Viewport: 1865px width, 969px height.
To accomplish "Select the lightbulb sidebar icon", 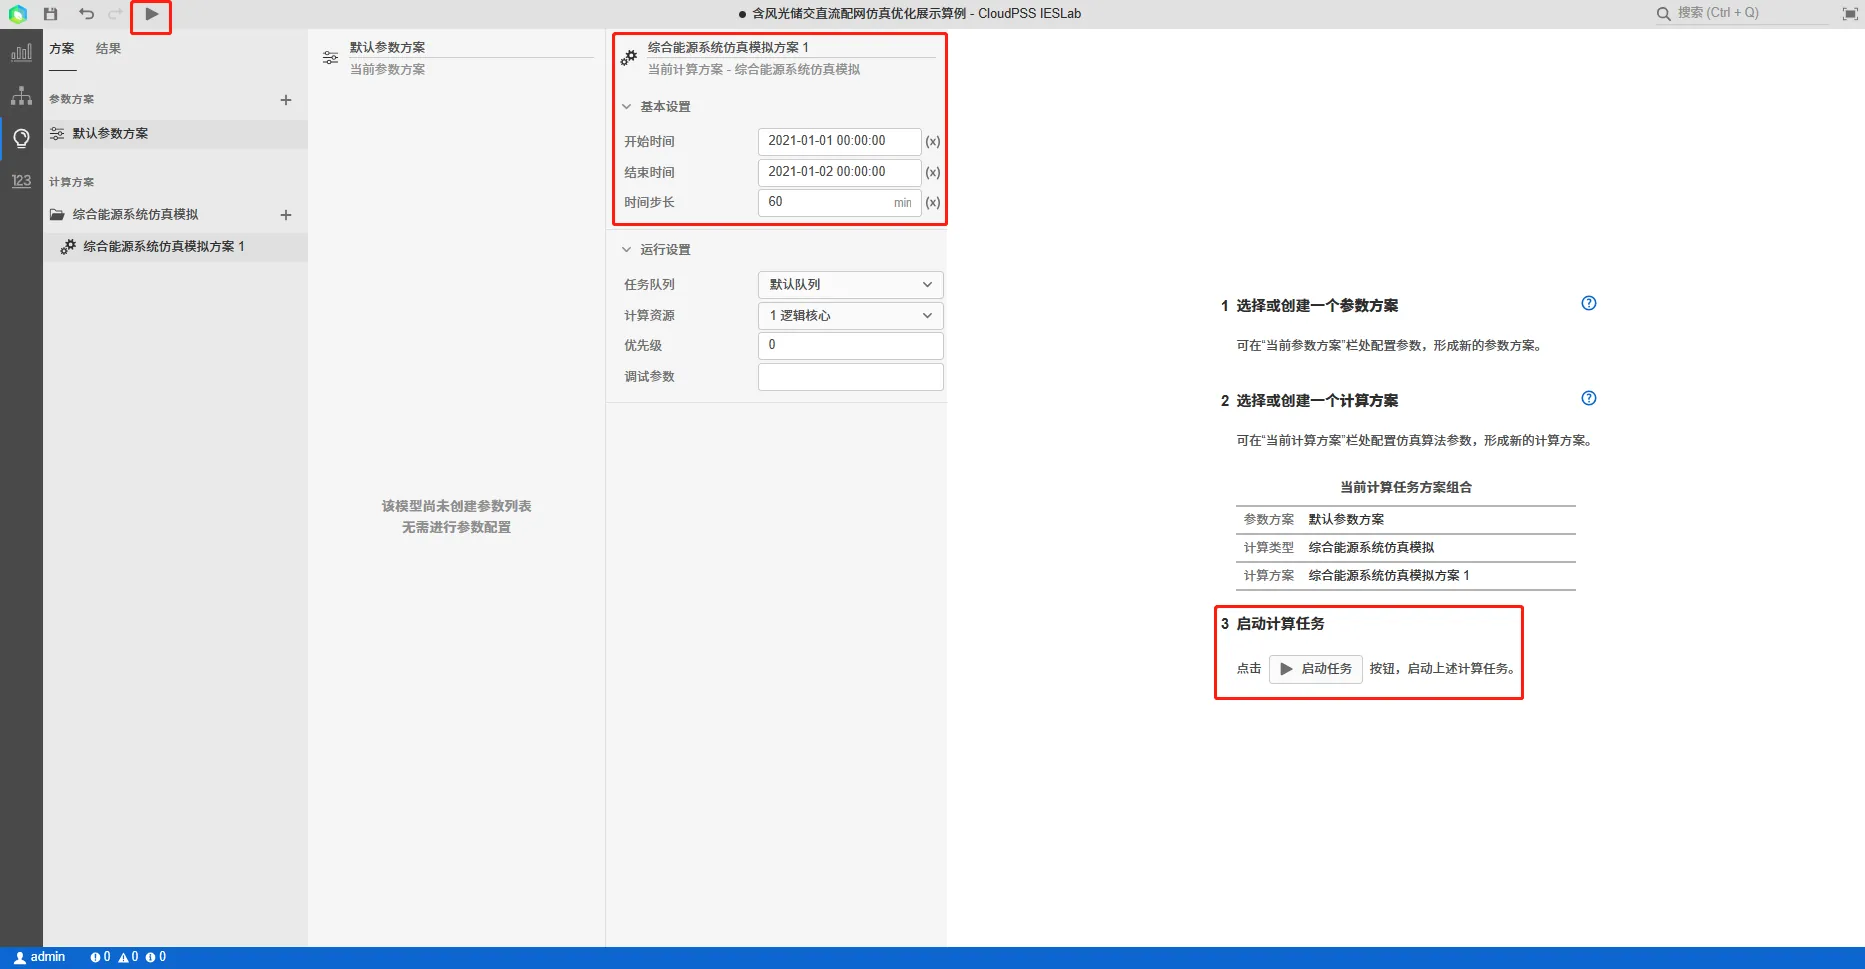I will click(21, 138).
